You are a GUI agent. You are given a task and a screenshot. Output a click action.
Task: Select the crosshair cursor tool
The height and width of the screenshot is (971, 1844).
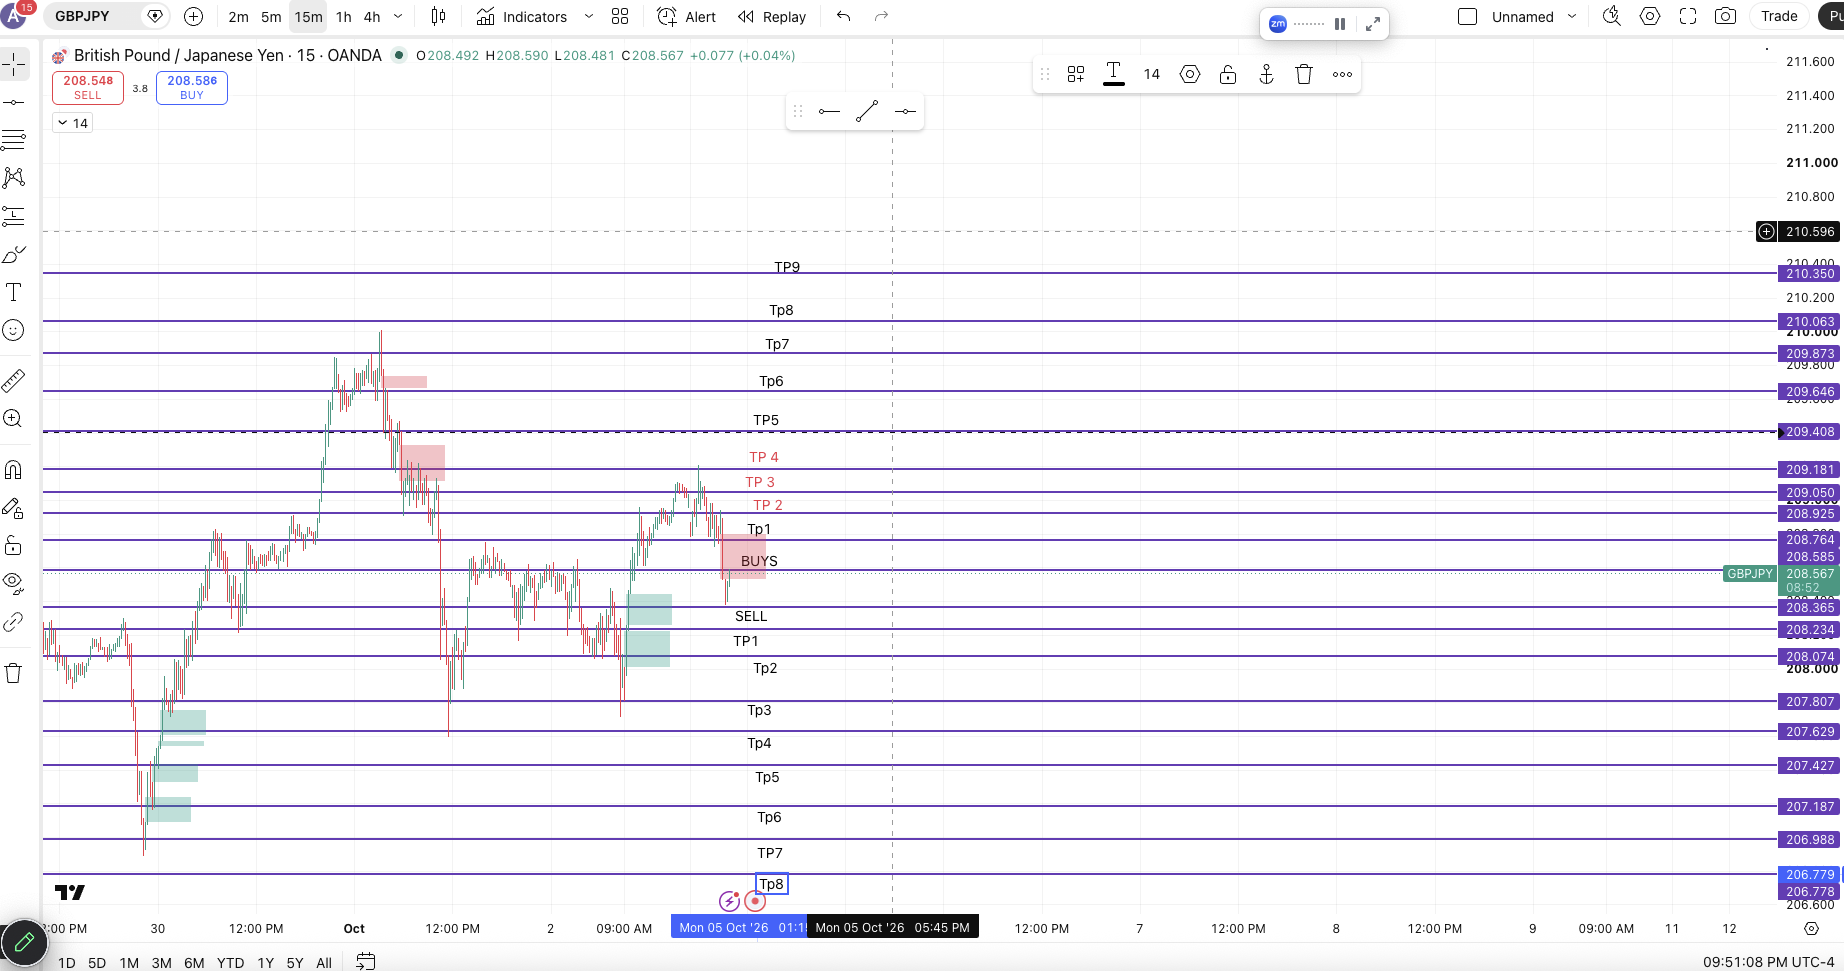14,65
